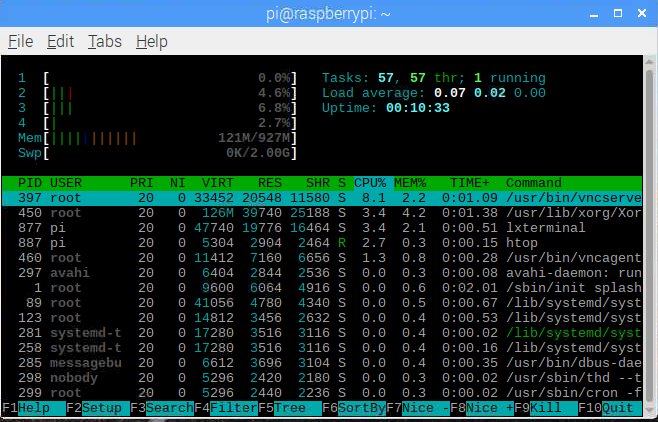Select process row with PID 89

[x=322, y=303]
